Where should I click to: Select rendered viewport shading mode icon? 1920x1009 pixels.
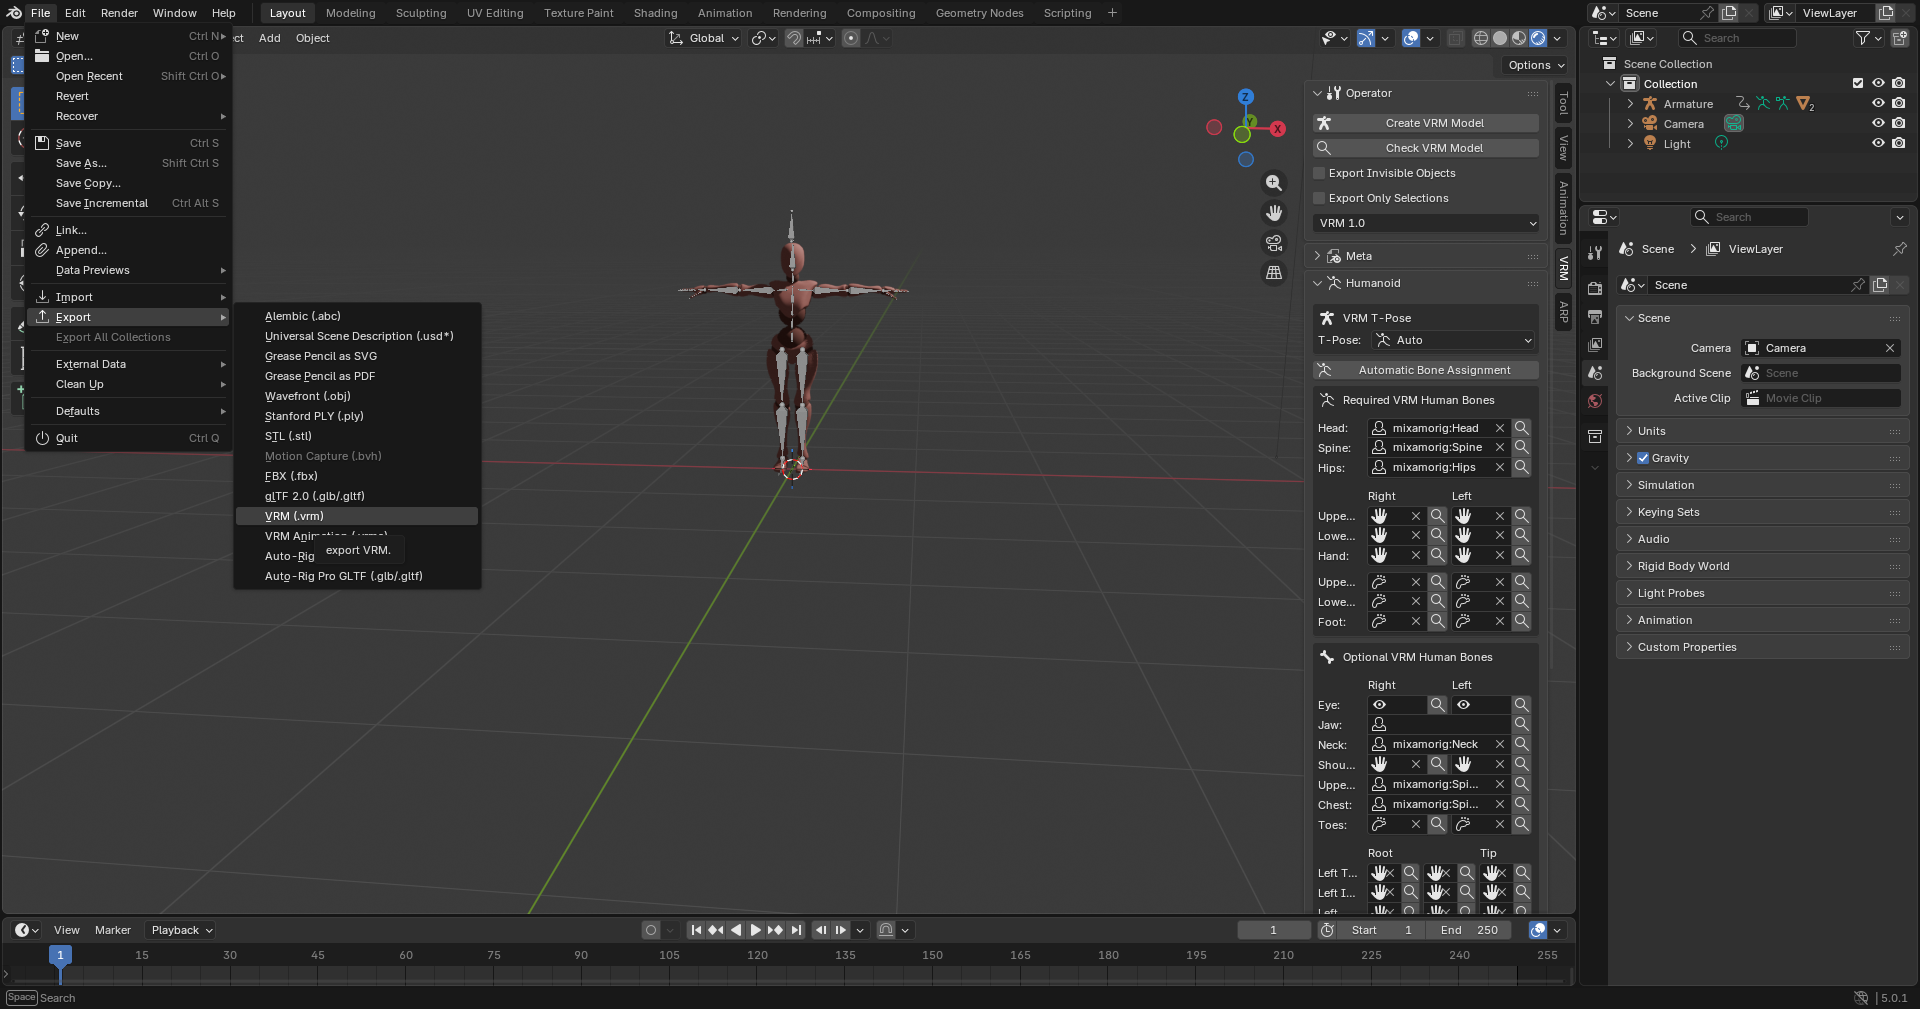click(1538, 38)
